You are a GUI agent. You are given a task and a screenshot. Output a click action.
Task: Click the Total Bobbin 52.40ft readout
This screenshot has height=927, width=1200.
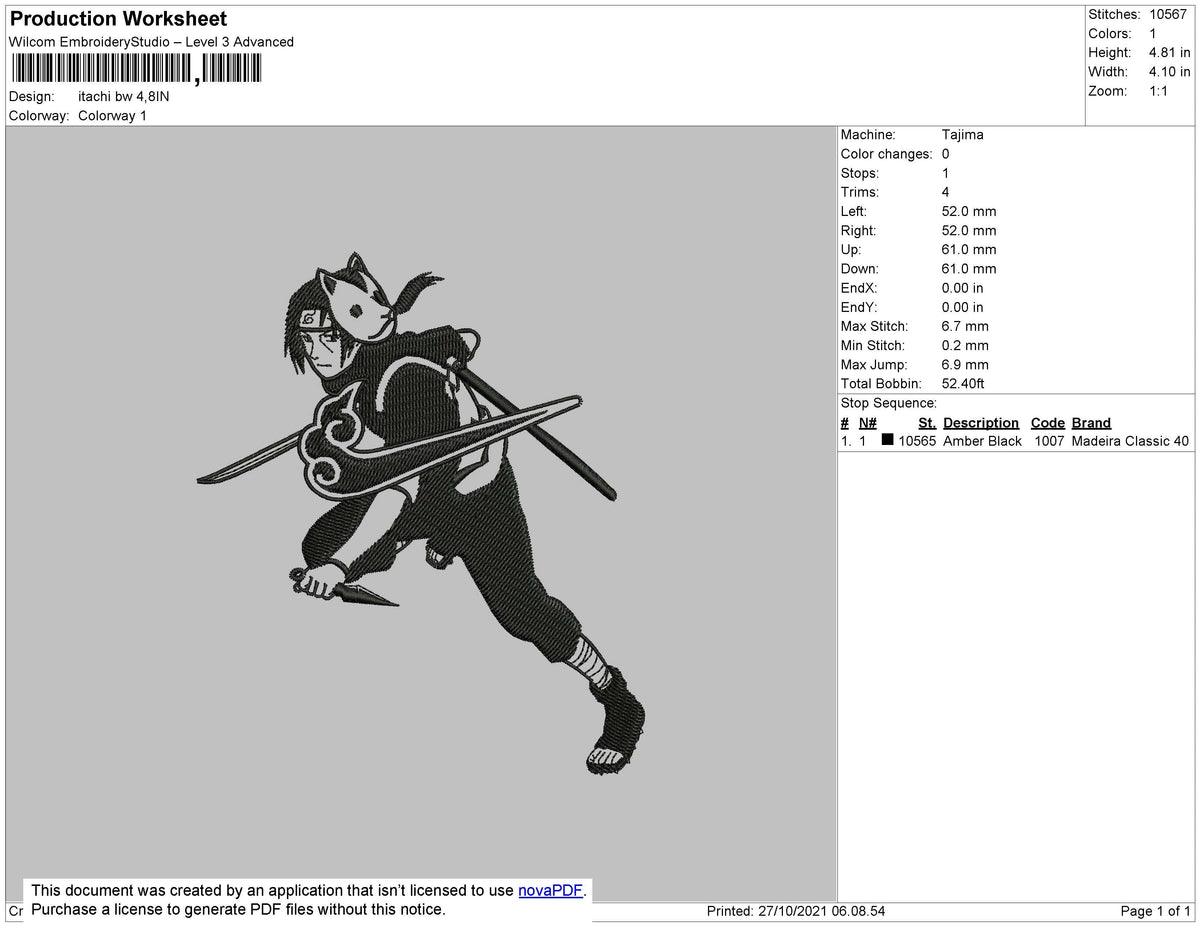[962, 383]
